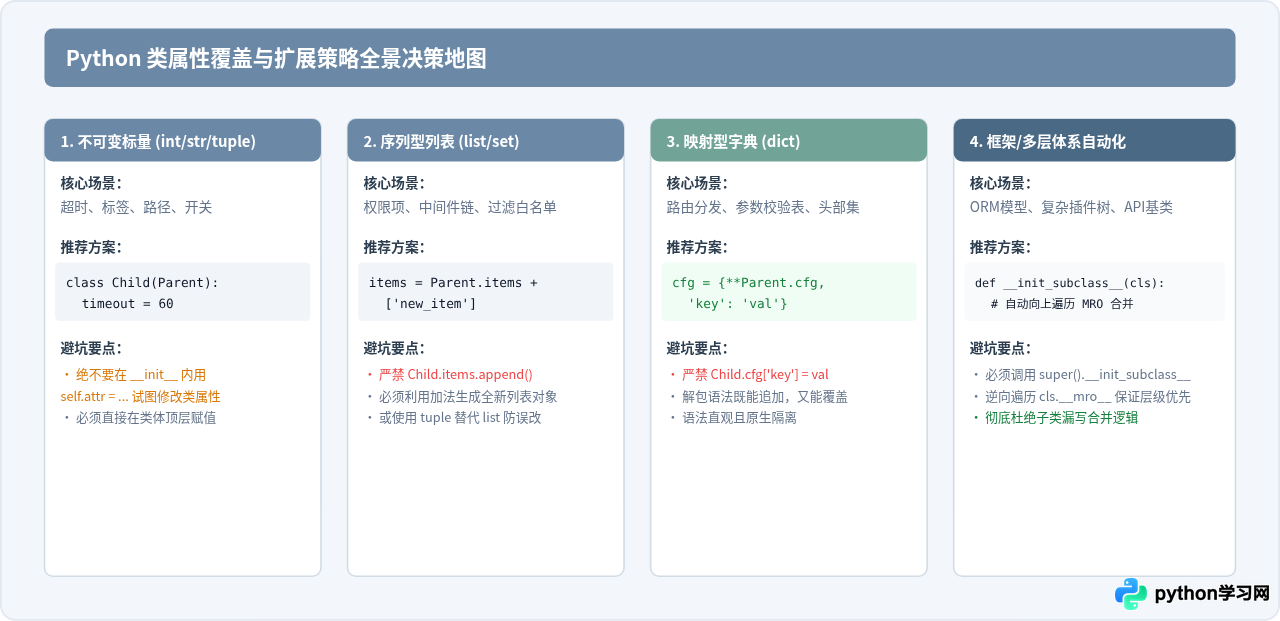Click the title 'Python 类属性覆盖与扩展策略全景决策地图'
The height and width of the screenshot is (621, 1280).
coord(276,58)
